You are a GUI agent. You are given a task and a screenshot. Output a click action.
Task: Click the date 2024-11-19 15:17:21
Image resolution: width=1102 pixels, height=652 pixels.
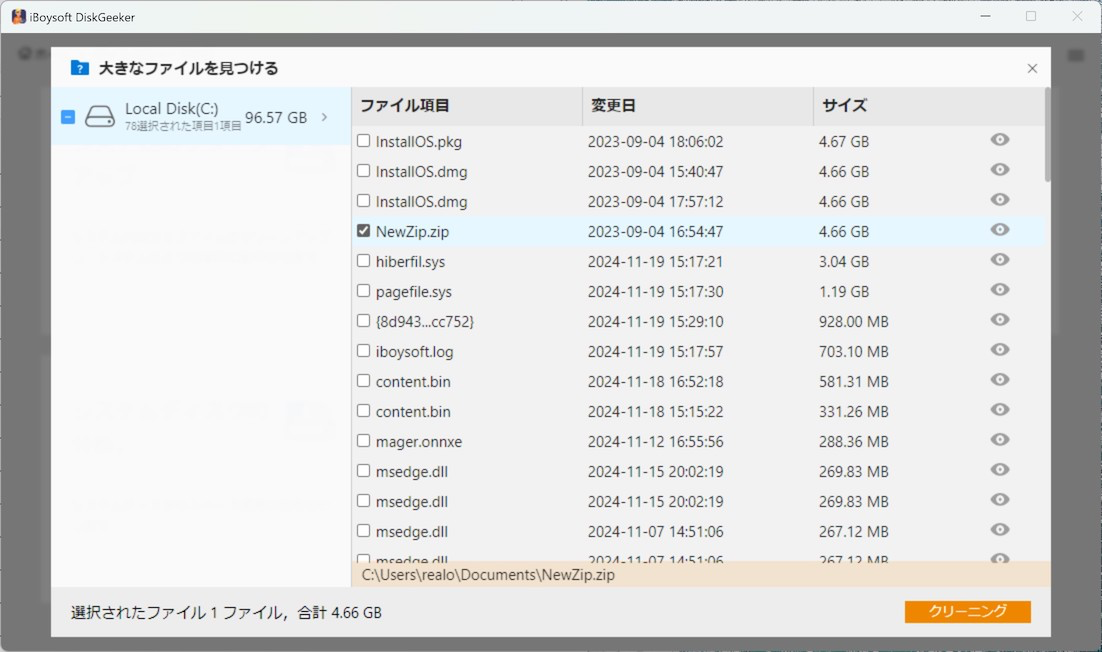(x=655, y=262)
